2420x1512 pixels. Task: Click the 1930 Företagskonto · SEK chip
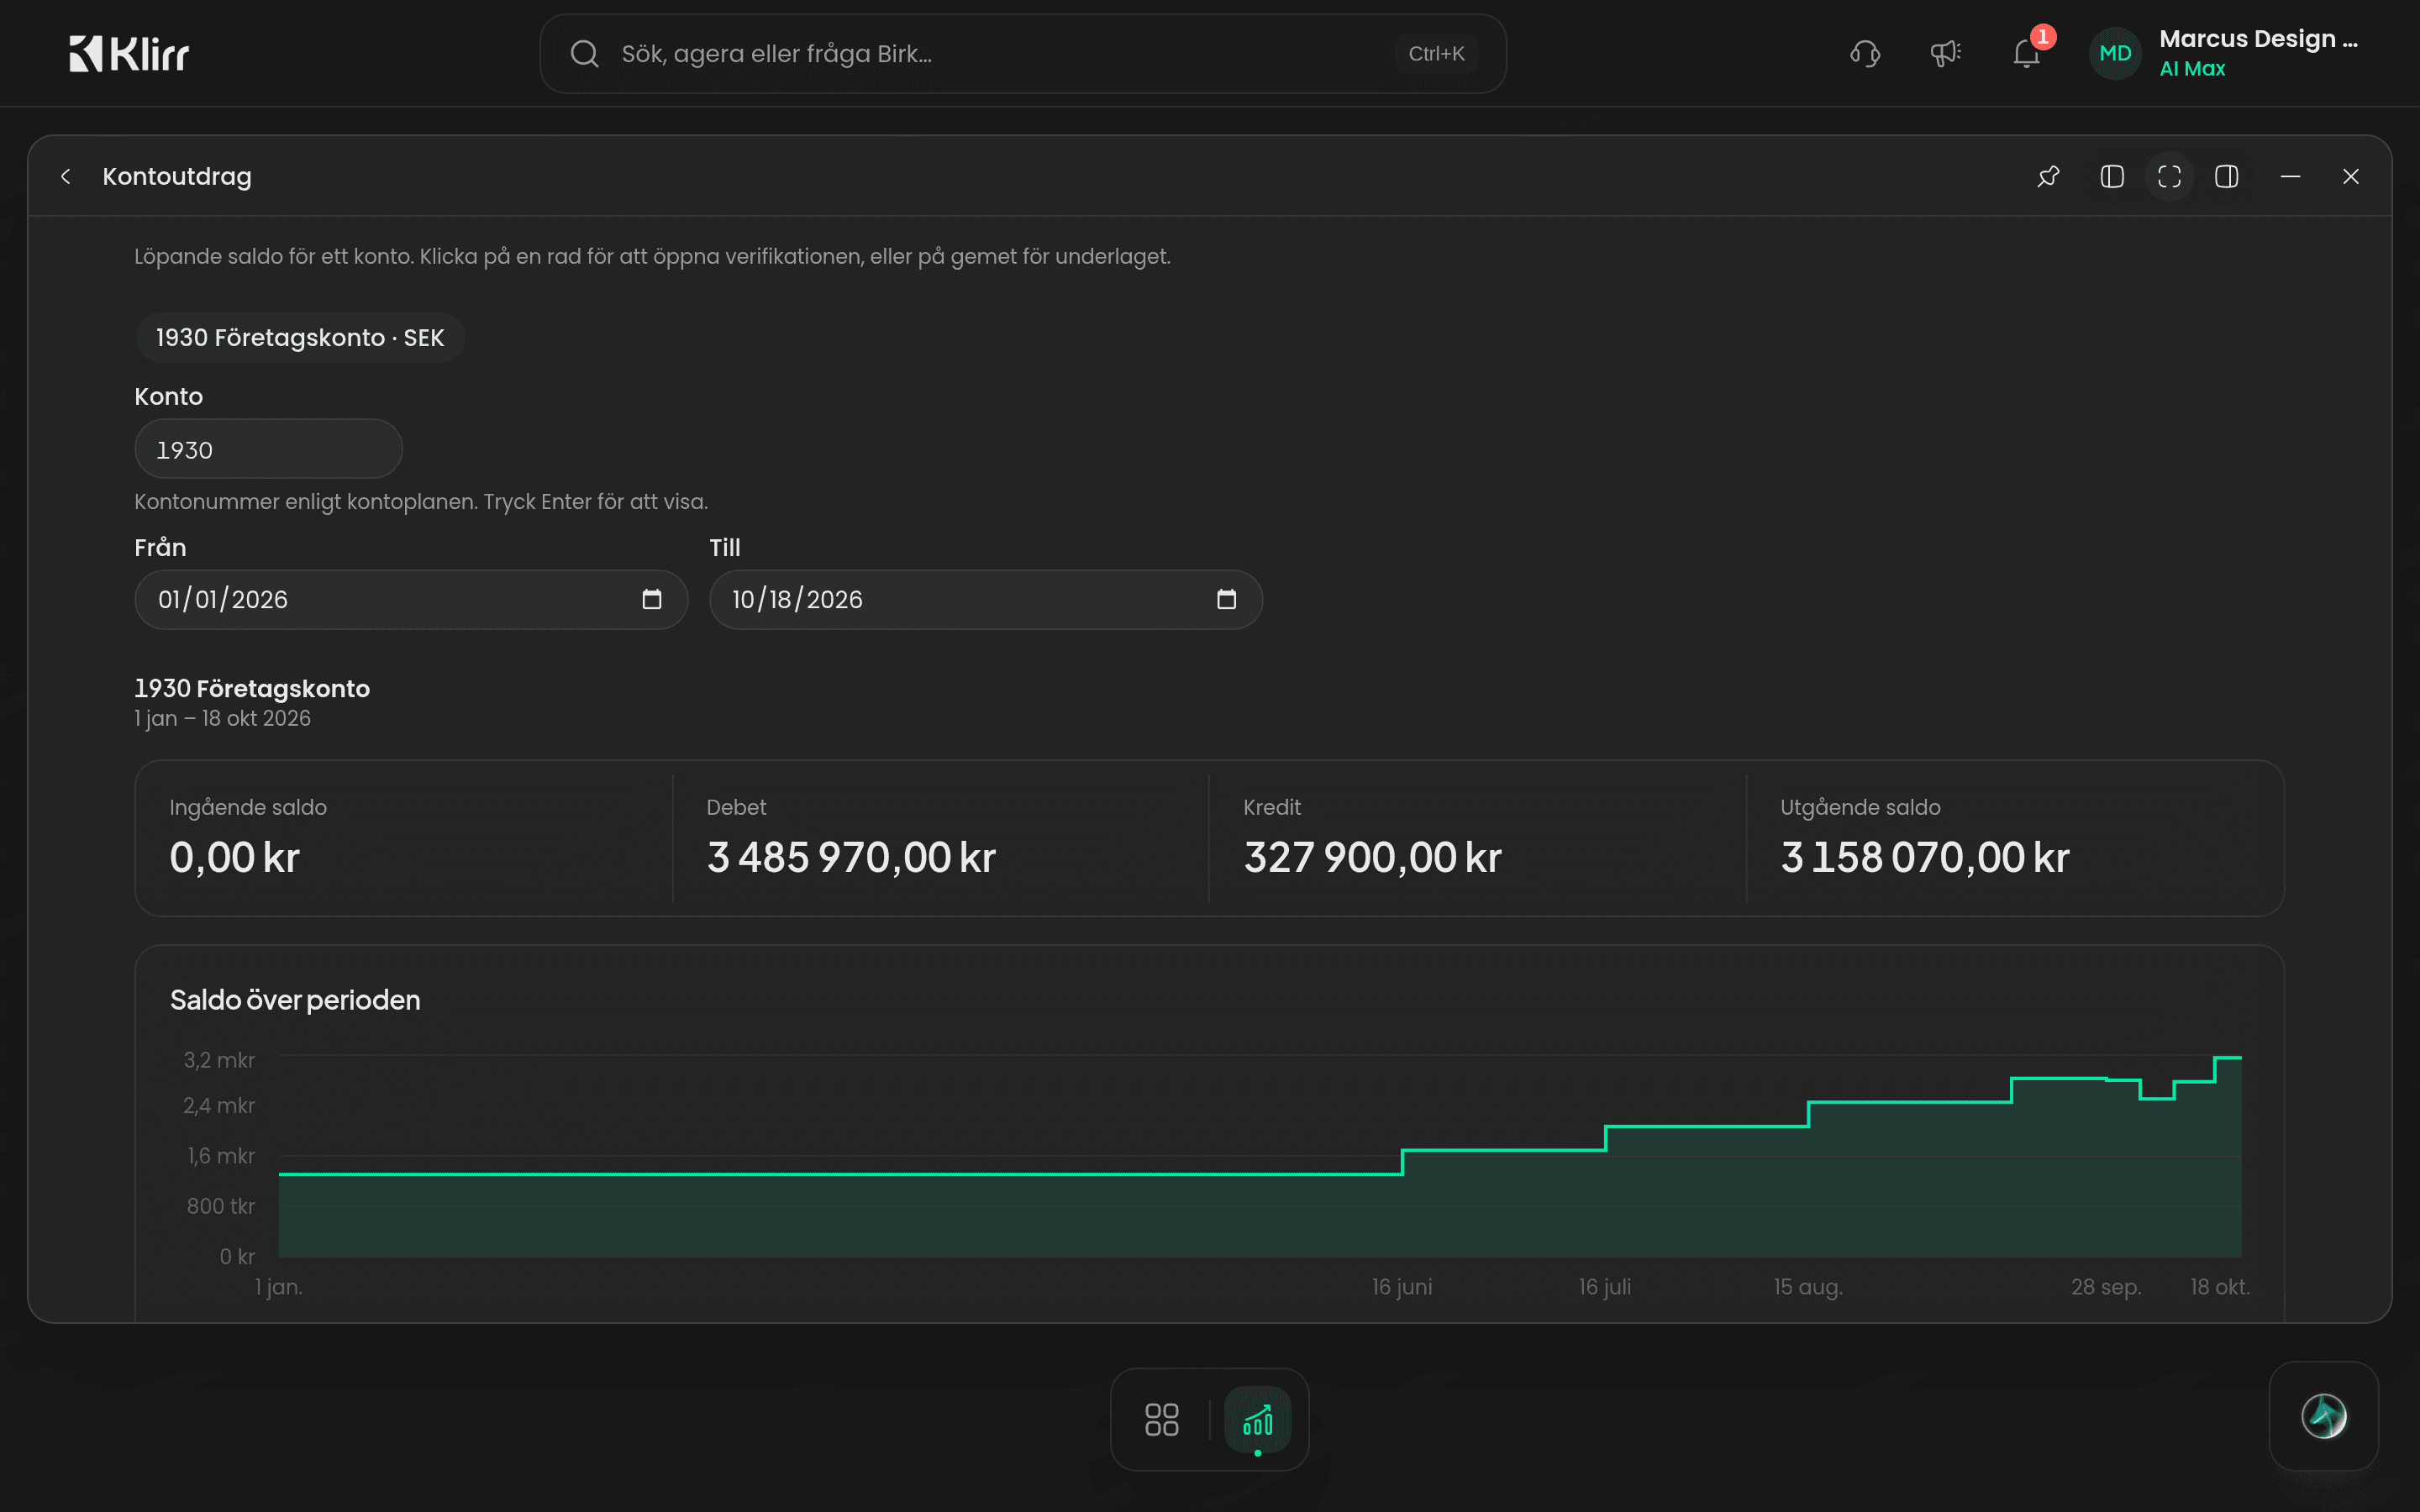[x=300, y=338]
